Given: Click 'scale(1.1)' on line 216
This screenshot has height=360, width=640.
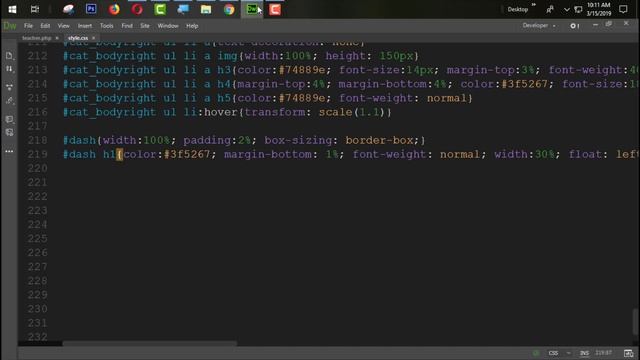Looking at the screenshot, I should tap(351, 112).
